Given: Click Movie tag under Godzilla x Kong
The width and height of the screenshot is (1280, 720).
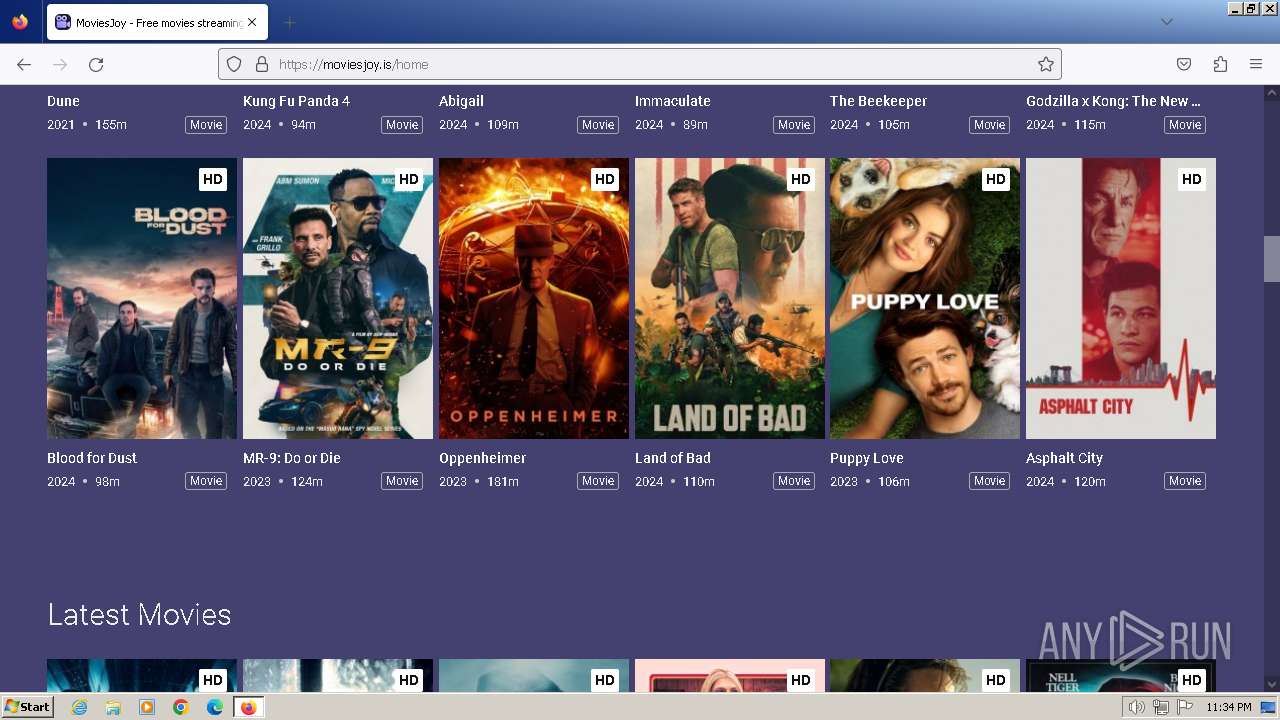Looking at the screenshot, I should tap(1185, 125).
